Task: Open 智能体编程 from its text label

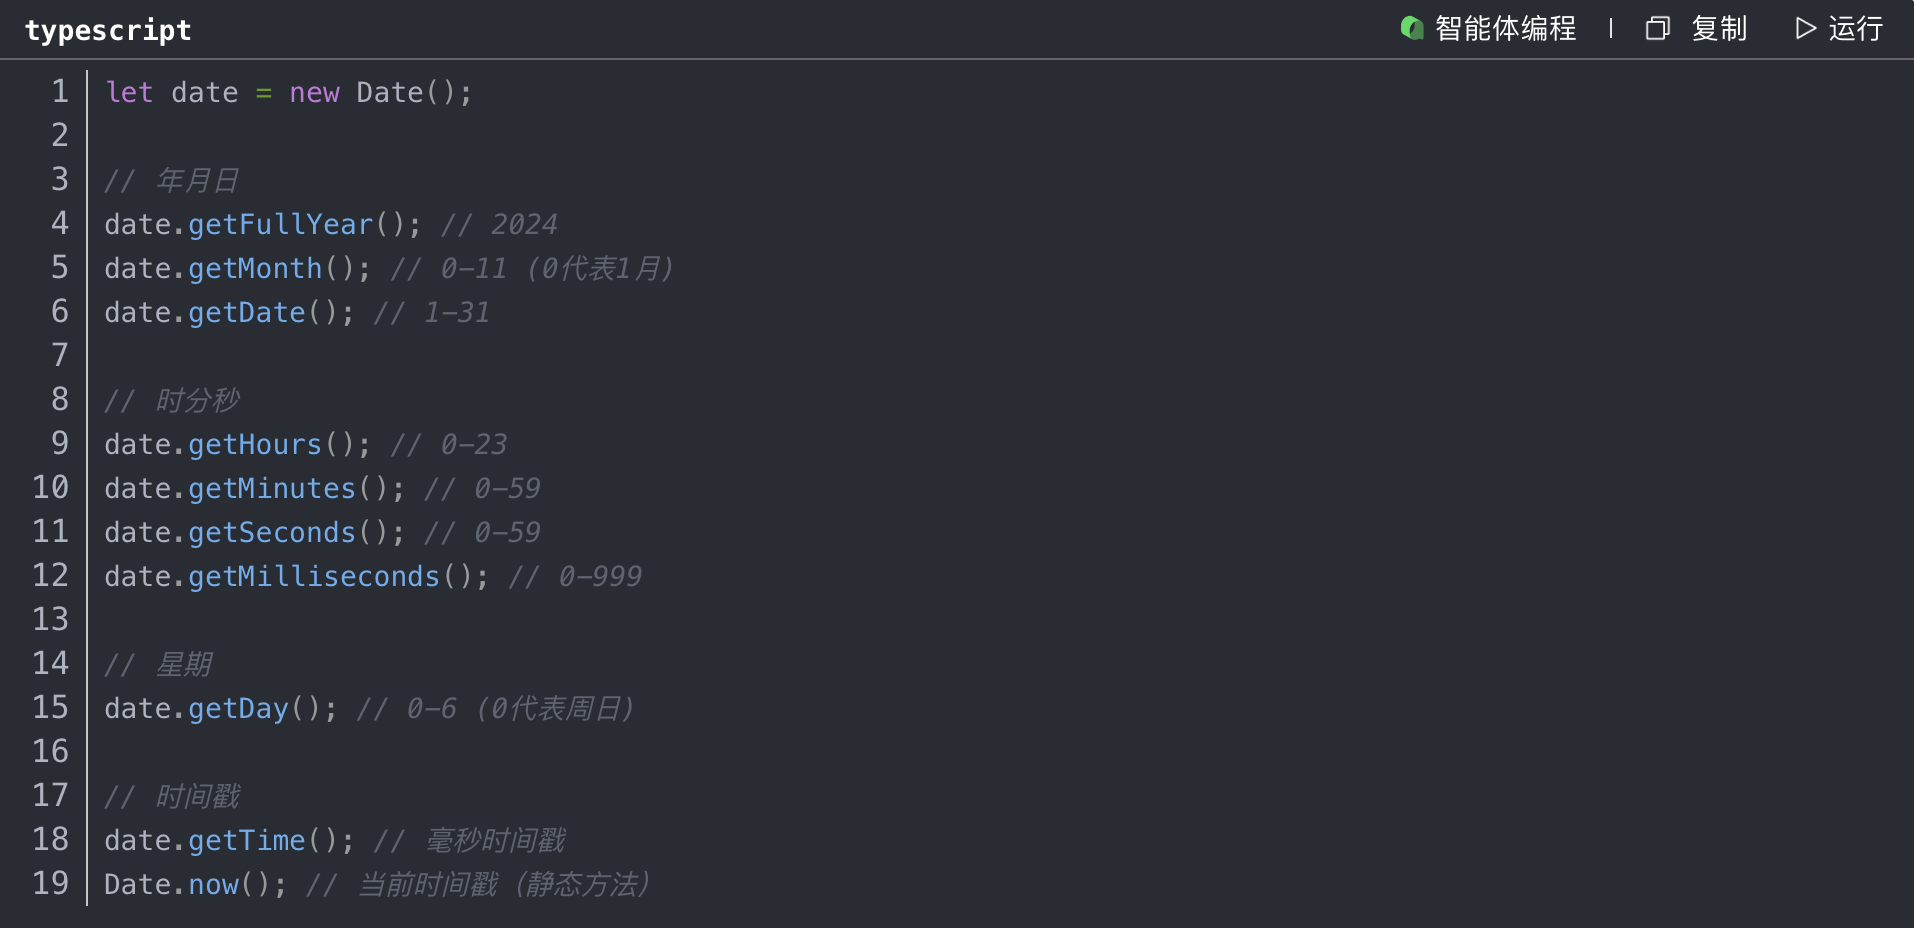Action: [x=1505, y=28]
